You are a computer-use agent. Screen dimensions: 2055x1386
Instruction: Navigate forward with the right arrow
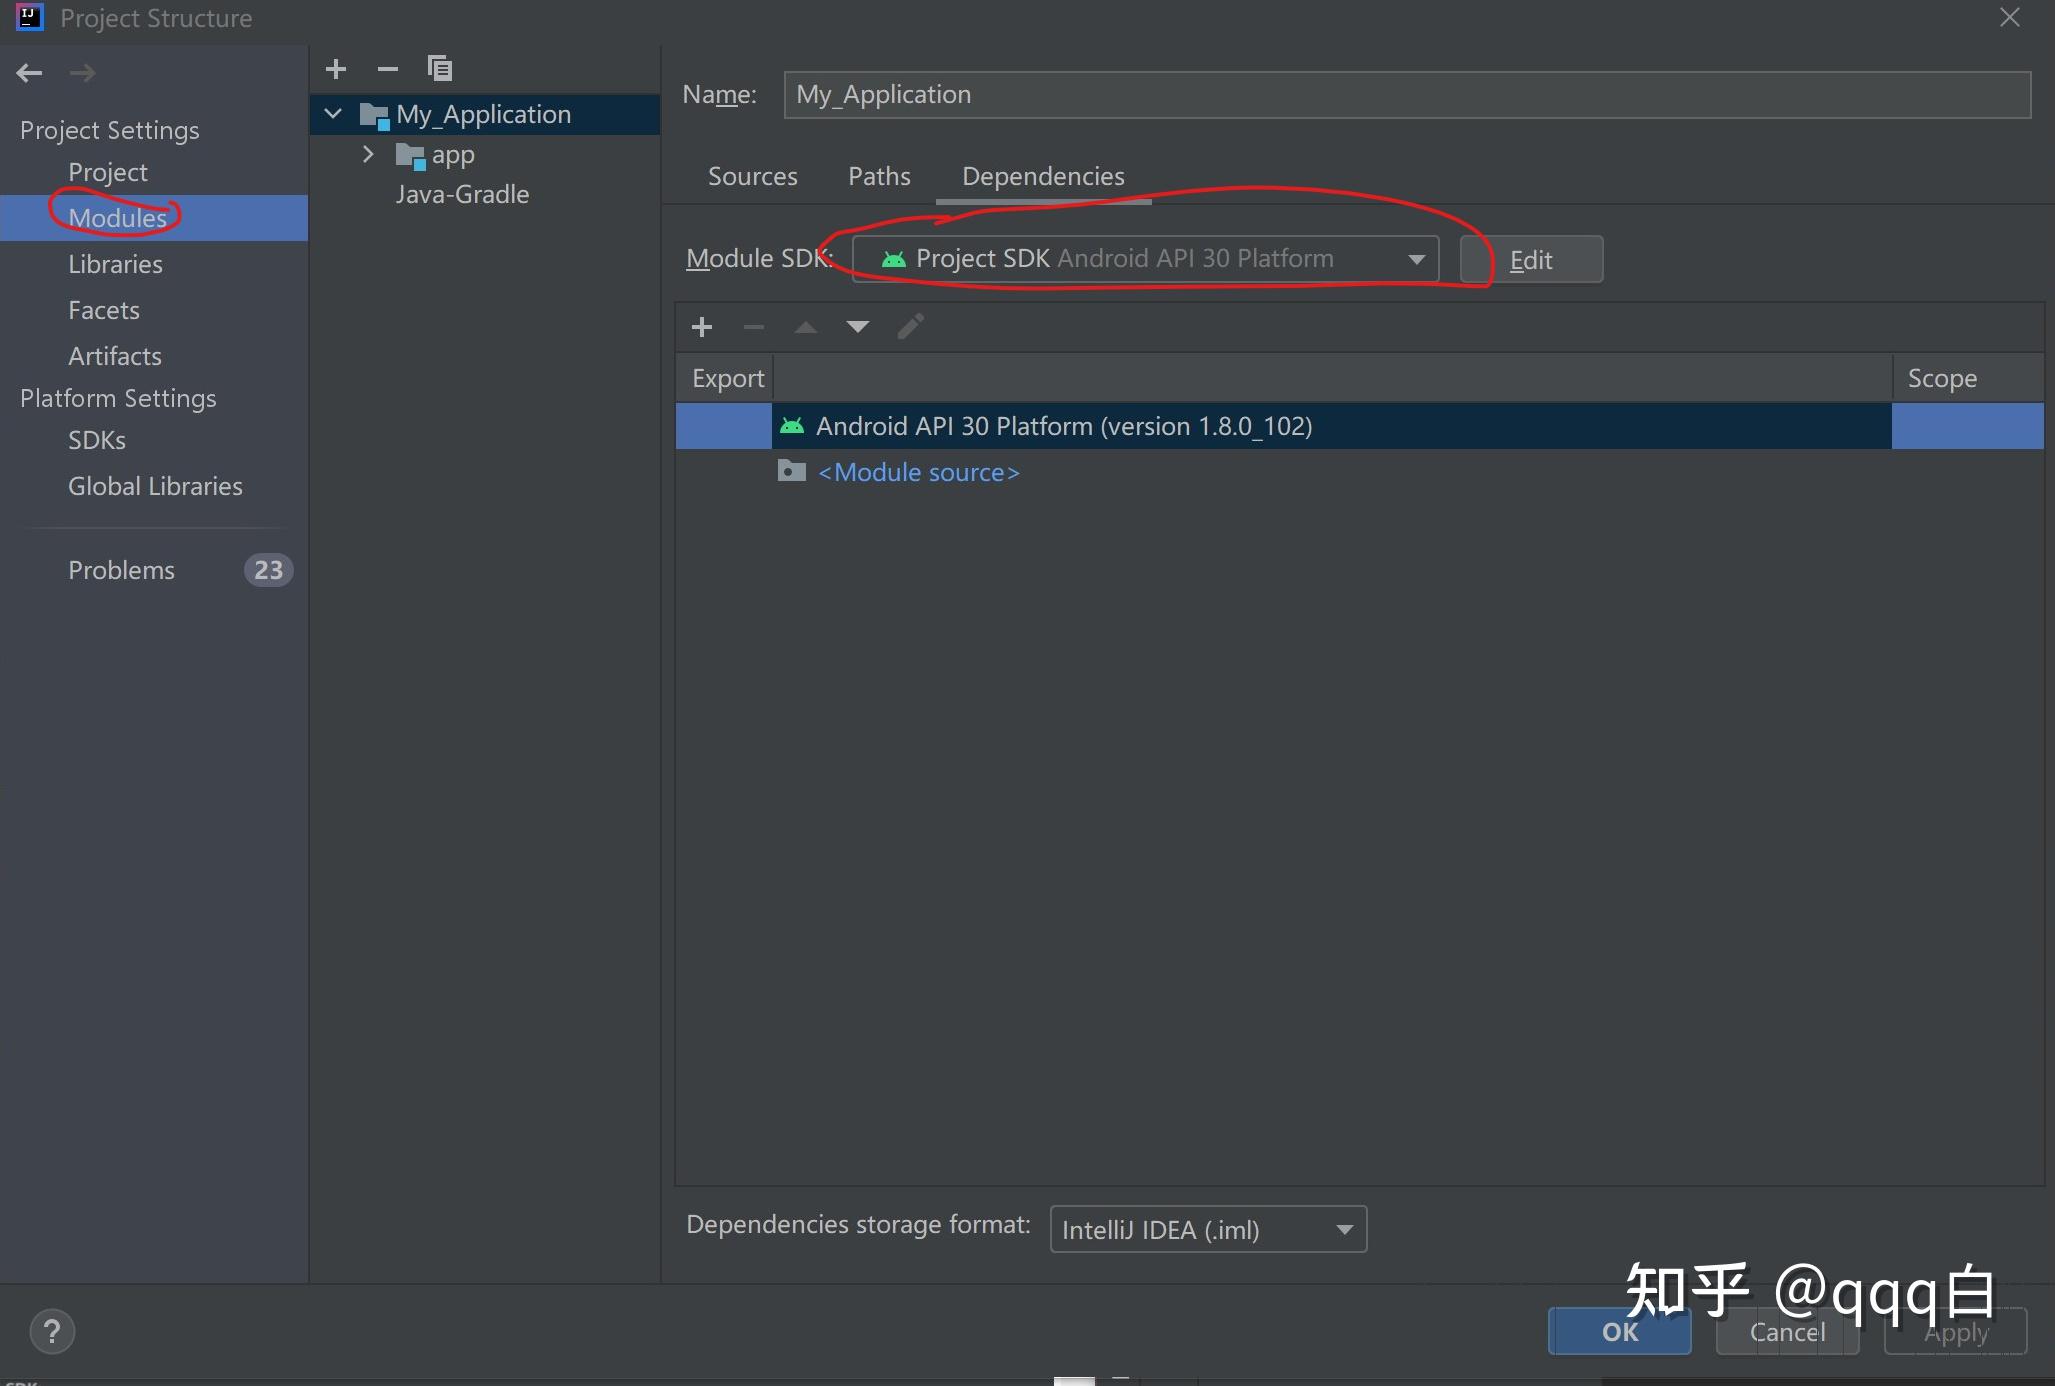(x=83, y=72)
